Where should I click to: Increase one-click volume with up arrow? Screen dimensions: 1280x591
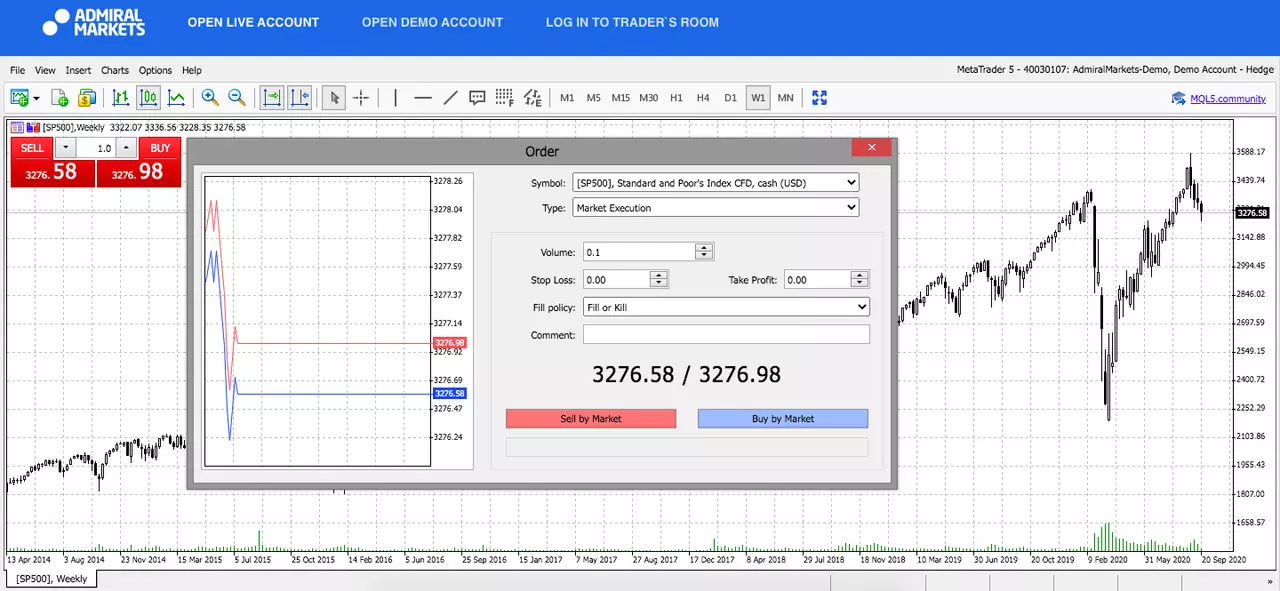[x=126, y=148]
